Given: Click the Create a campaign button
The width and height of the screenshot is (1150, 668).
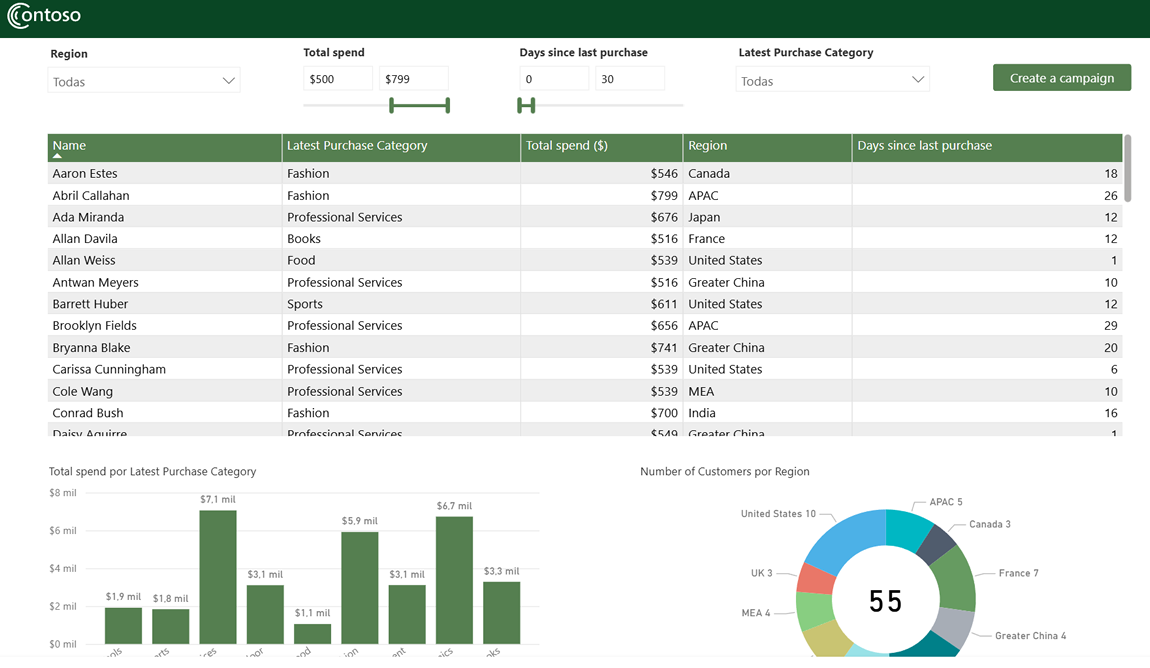Looking at the screenshot, I should tap(1061, 78).
